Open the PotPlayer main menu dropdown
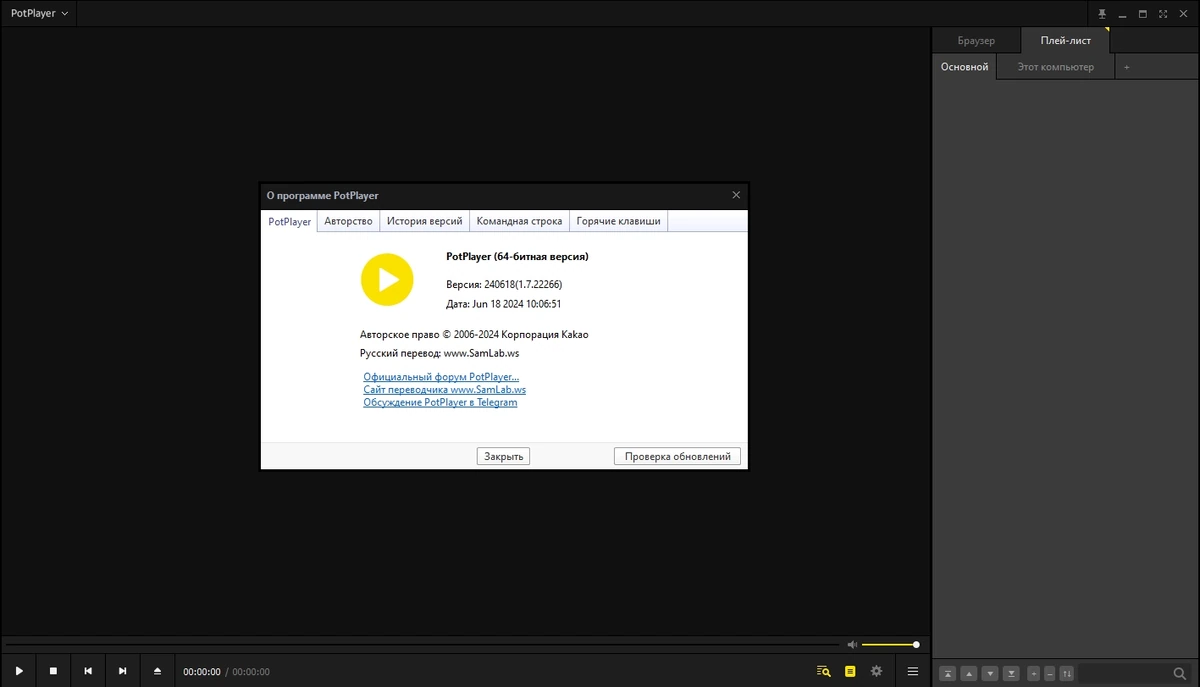 click(39, 14)
